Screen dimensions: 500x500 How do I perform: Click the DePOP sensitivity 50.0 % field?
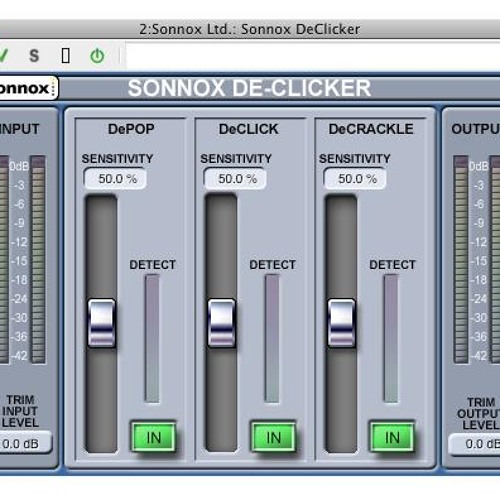[x=115, y=179]
